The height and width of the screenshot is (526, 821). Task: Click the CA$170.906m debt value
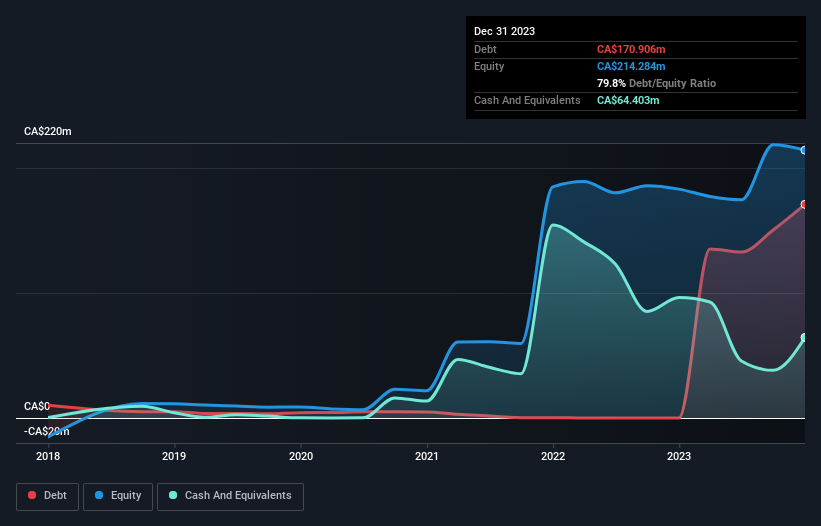[x=631, y=49]
